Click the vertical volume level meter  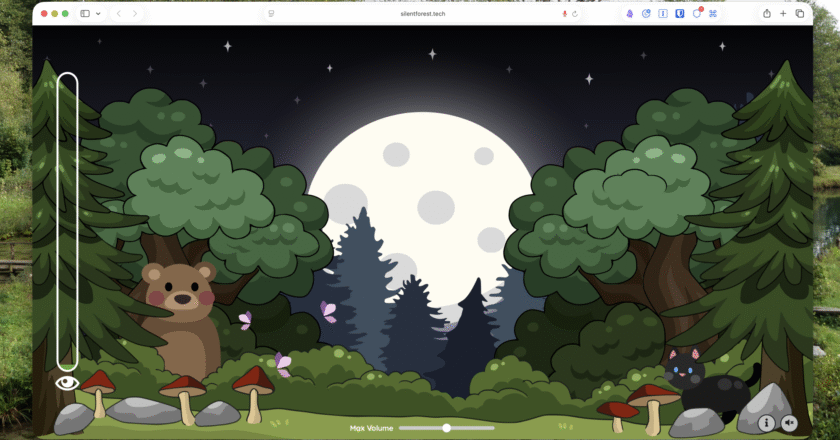click(x=68, y=222)
